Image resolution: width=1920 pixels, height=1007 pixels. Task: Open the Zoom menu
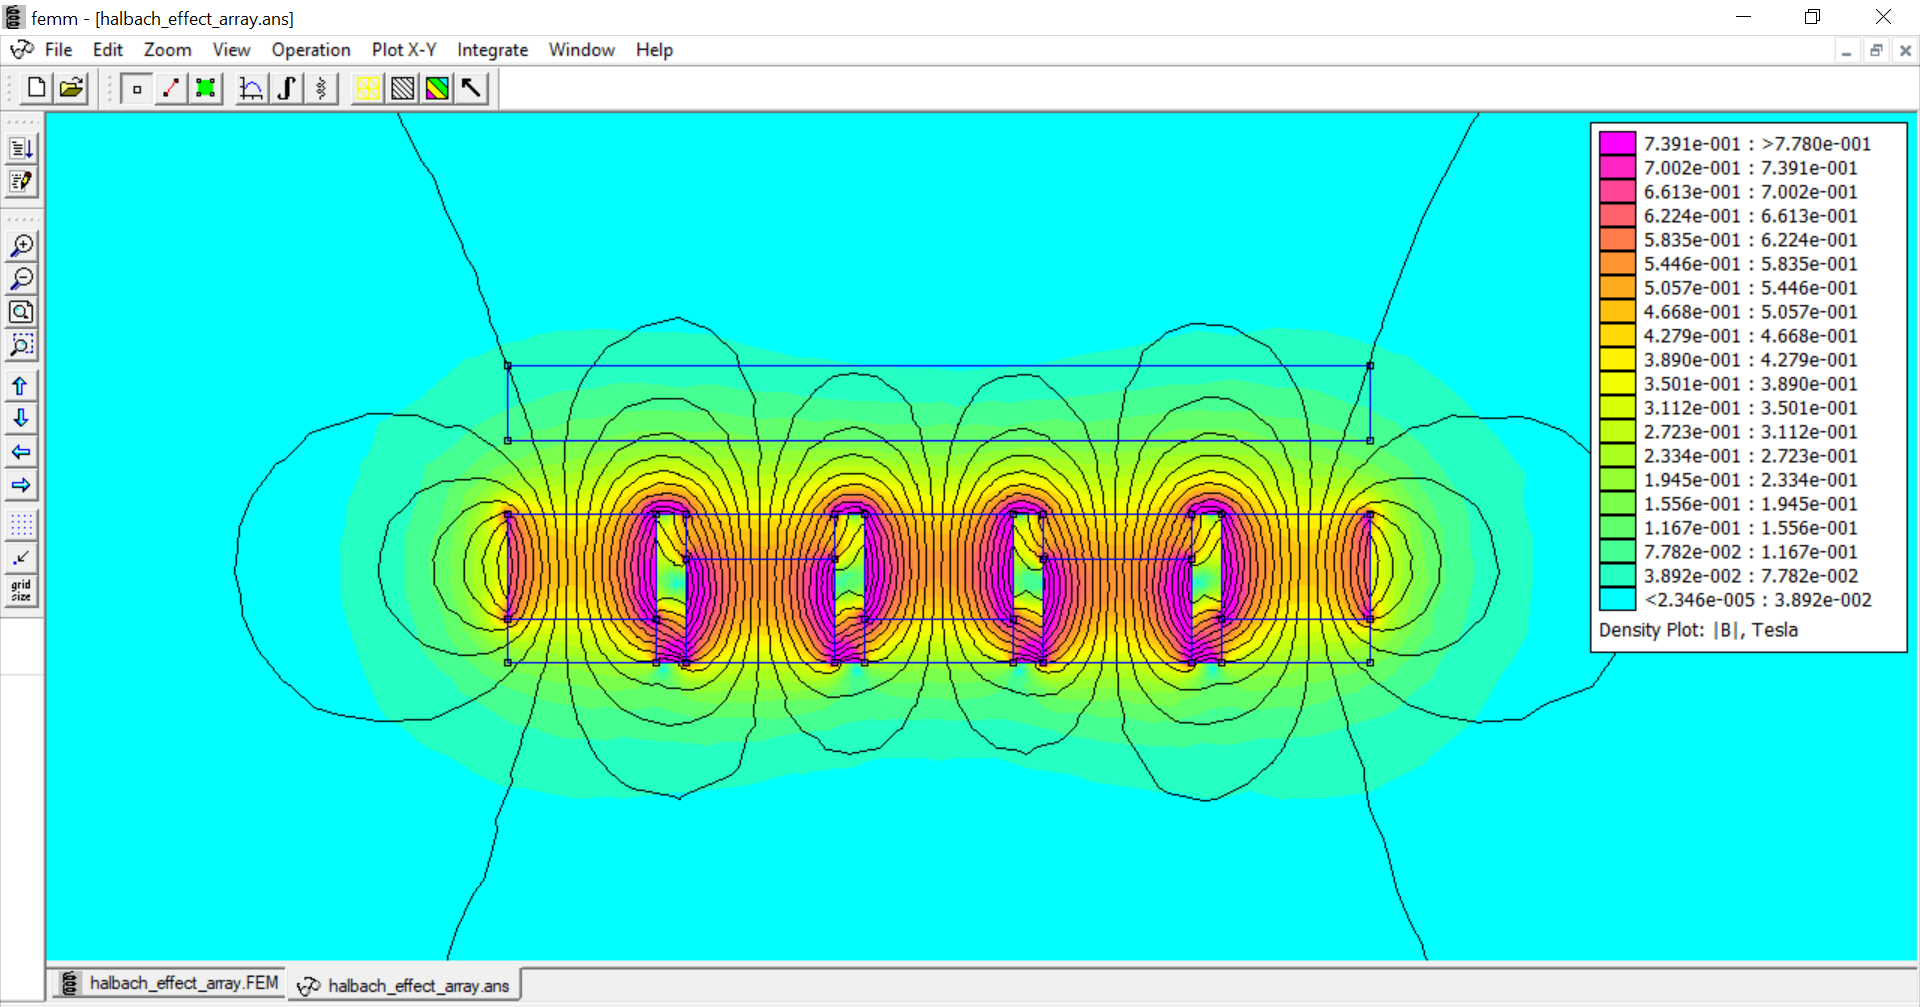(x=167, y=50)
